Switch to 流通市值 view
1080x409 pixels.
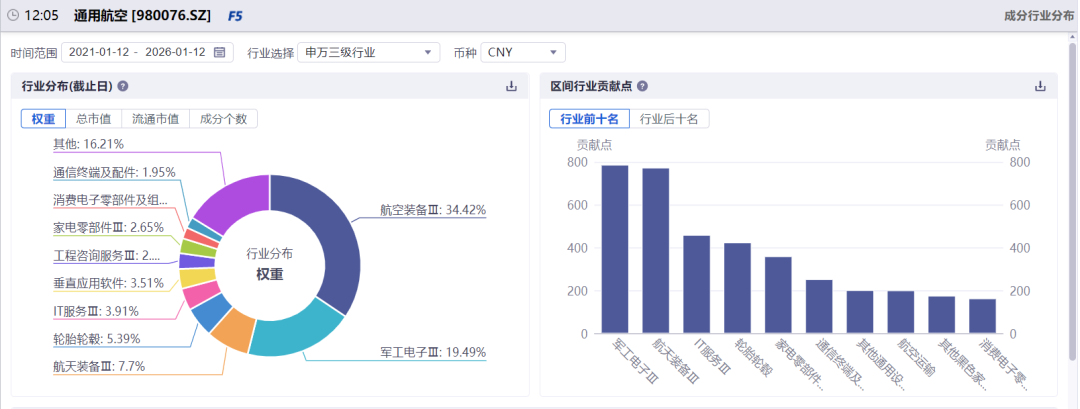click(x=155, y=119)
